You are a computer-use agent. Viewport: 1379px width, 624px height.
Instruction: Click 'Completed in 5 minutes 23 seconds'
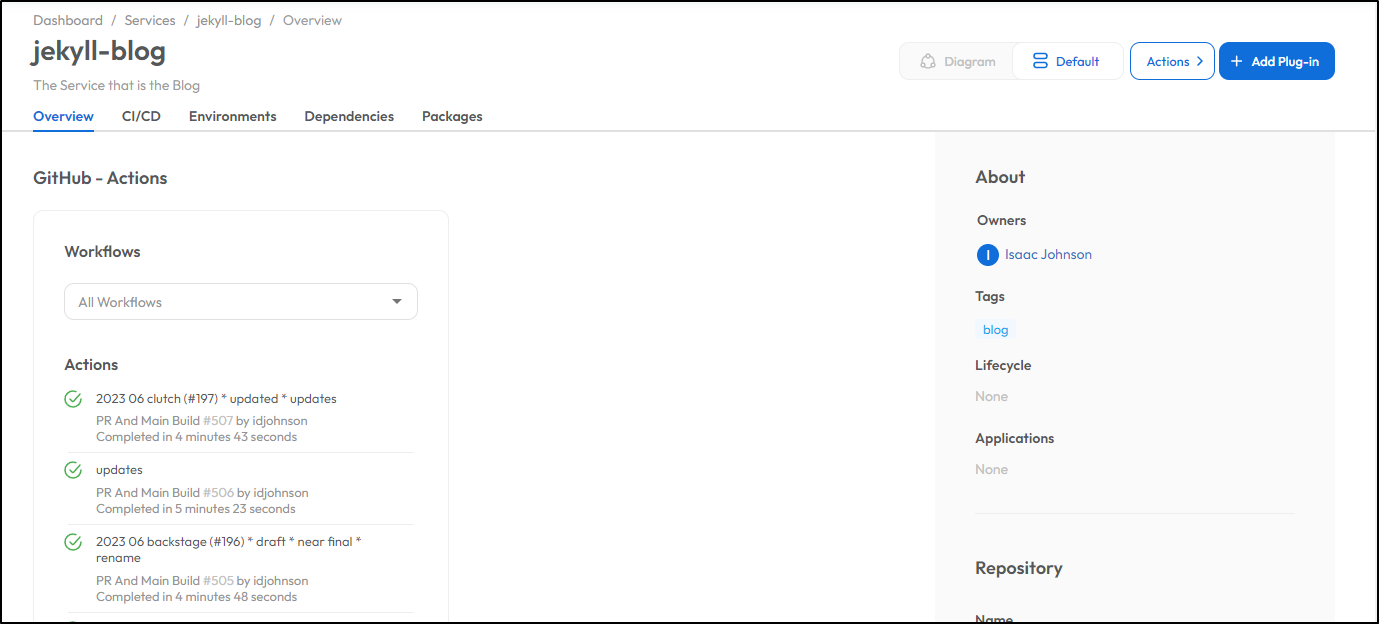coord(196,509)
